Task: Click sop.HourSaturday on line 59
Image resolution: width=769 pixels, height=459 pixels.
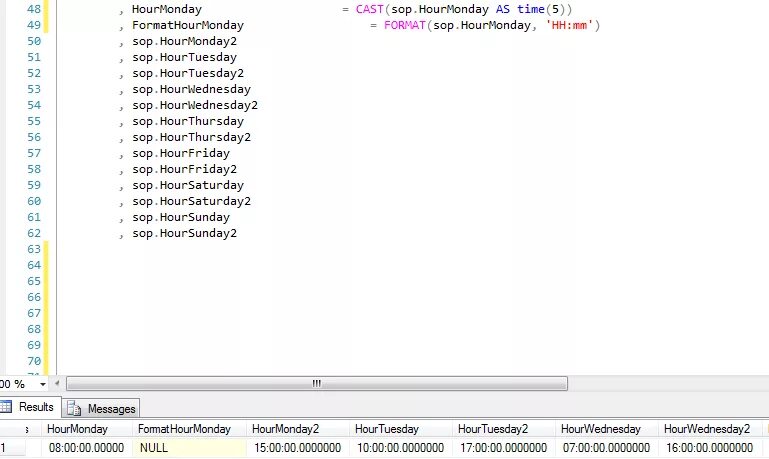Action: tap(188, 185)
